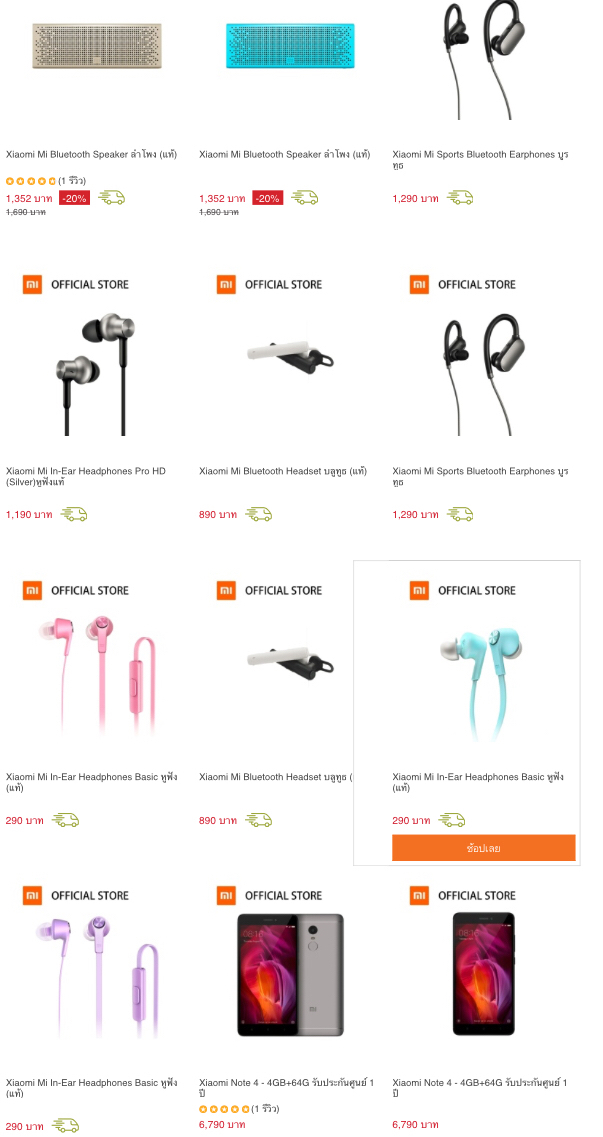Viewport: 603px width, 1137px height.
Task: Click the Mi Official Store badge above the pink earphones
Action: (76, 590)
